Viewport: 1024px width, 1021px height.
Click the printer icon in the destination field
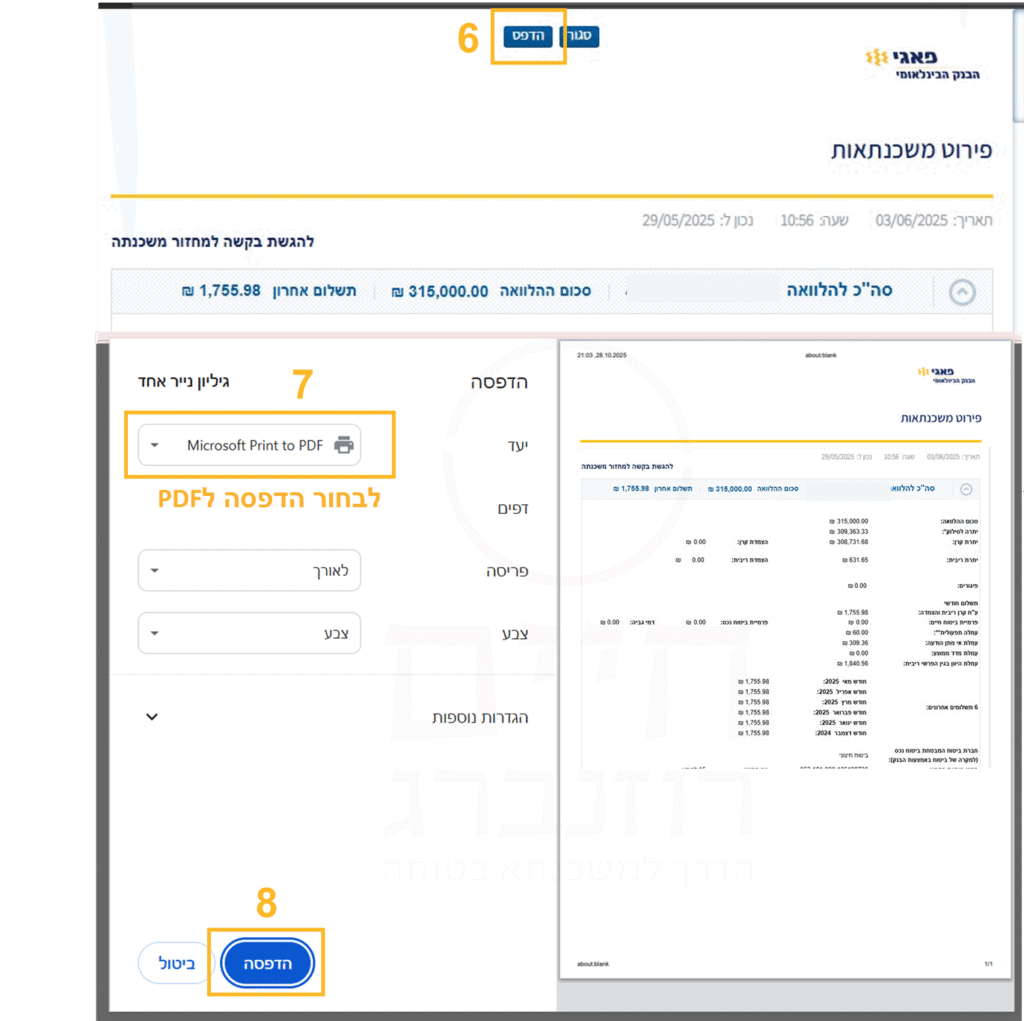pos(344,445)
